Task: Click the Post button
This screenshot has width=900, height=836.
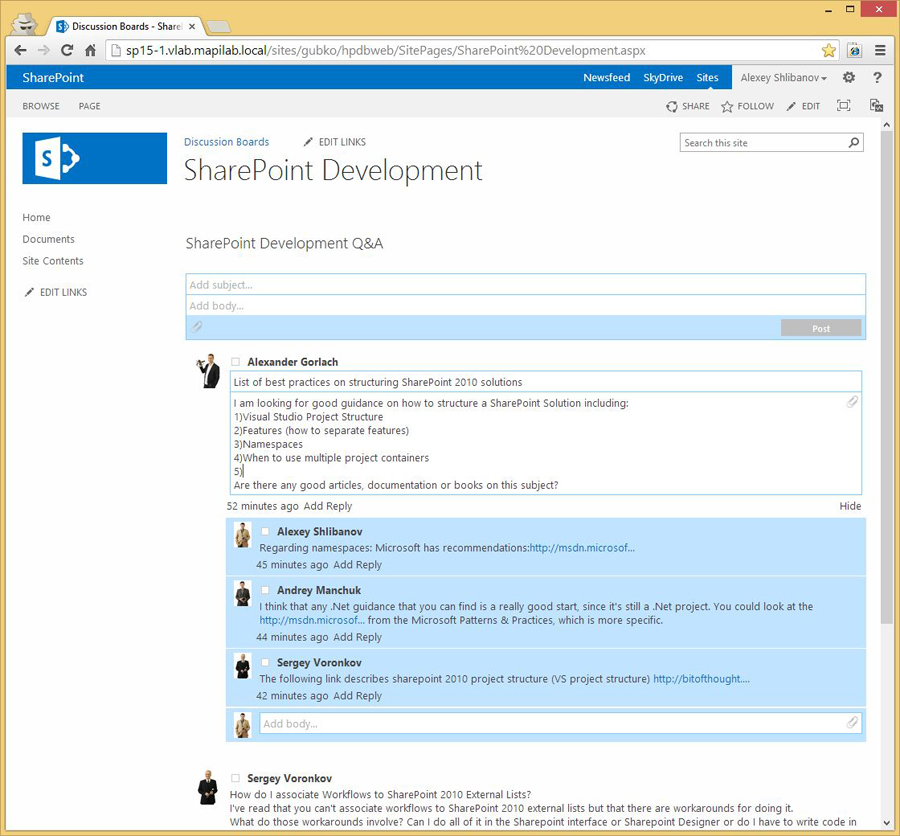Action: pyautogui.click(x=821, y=328)
